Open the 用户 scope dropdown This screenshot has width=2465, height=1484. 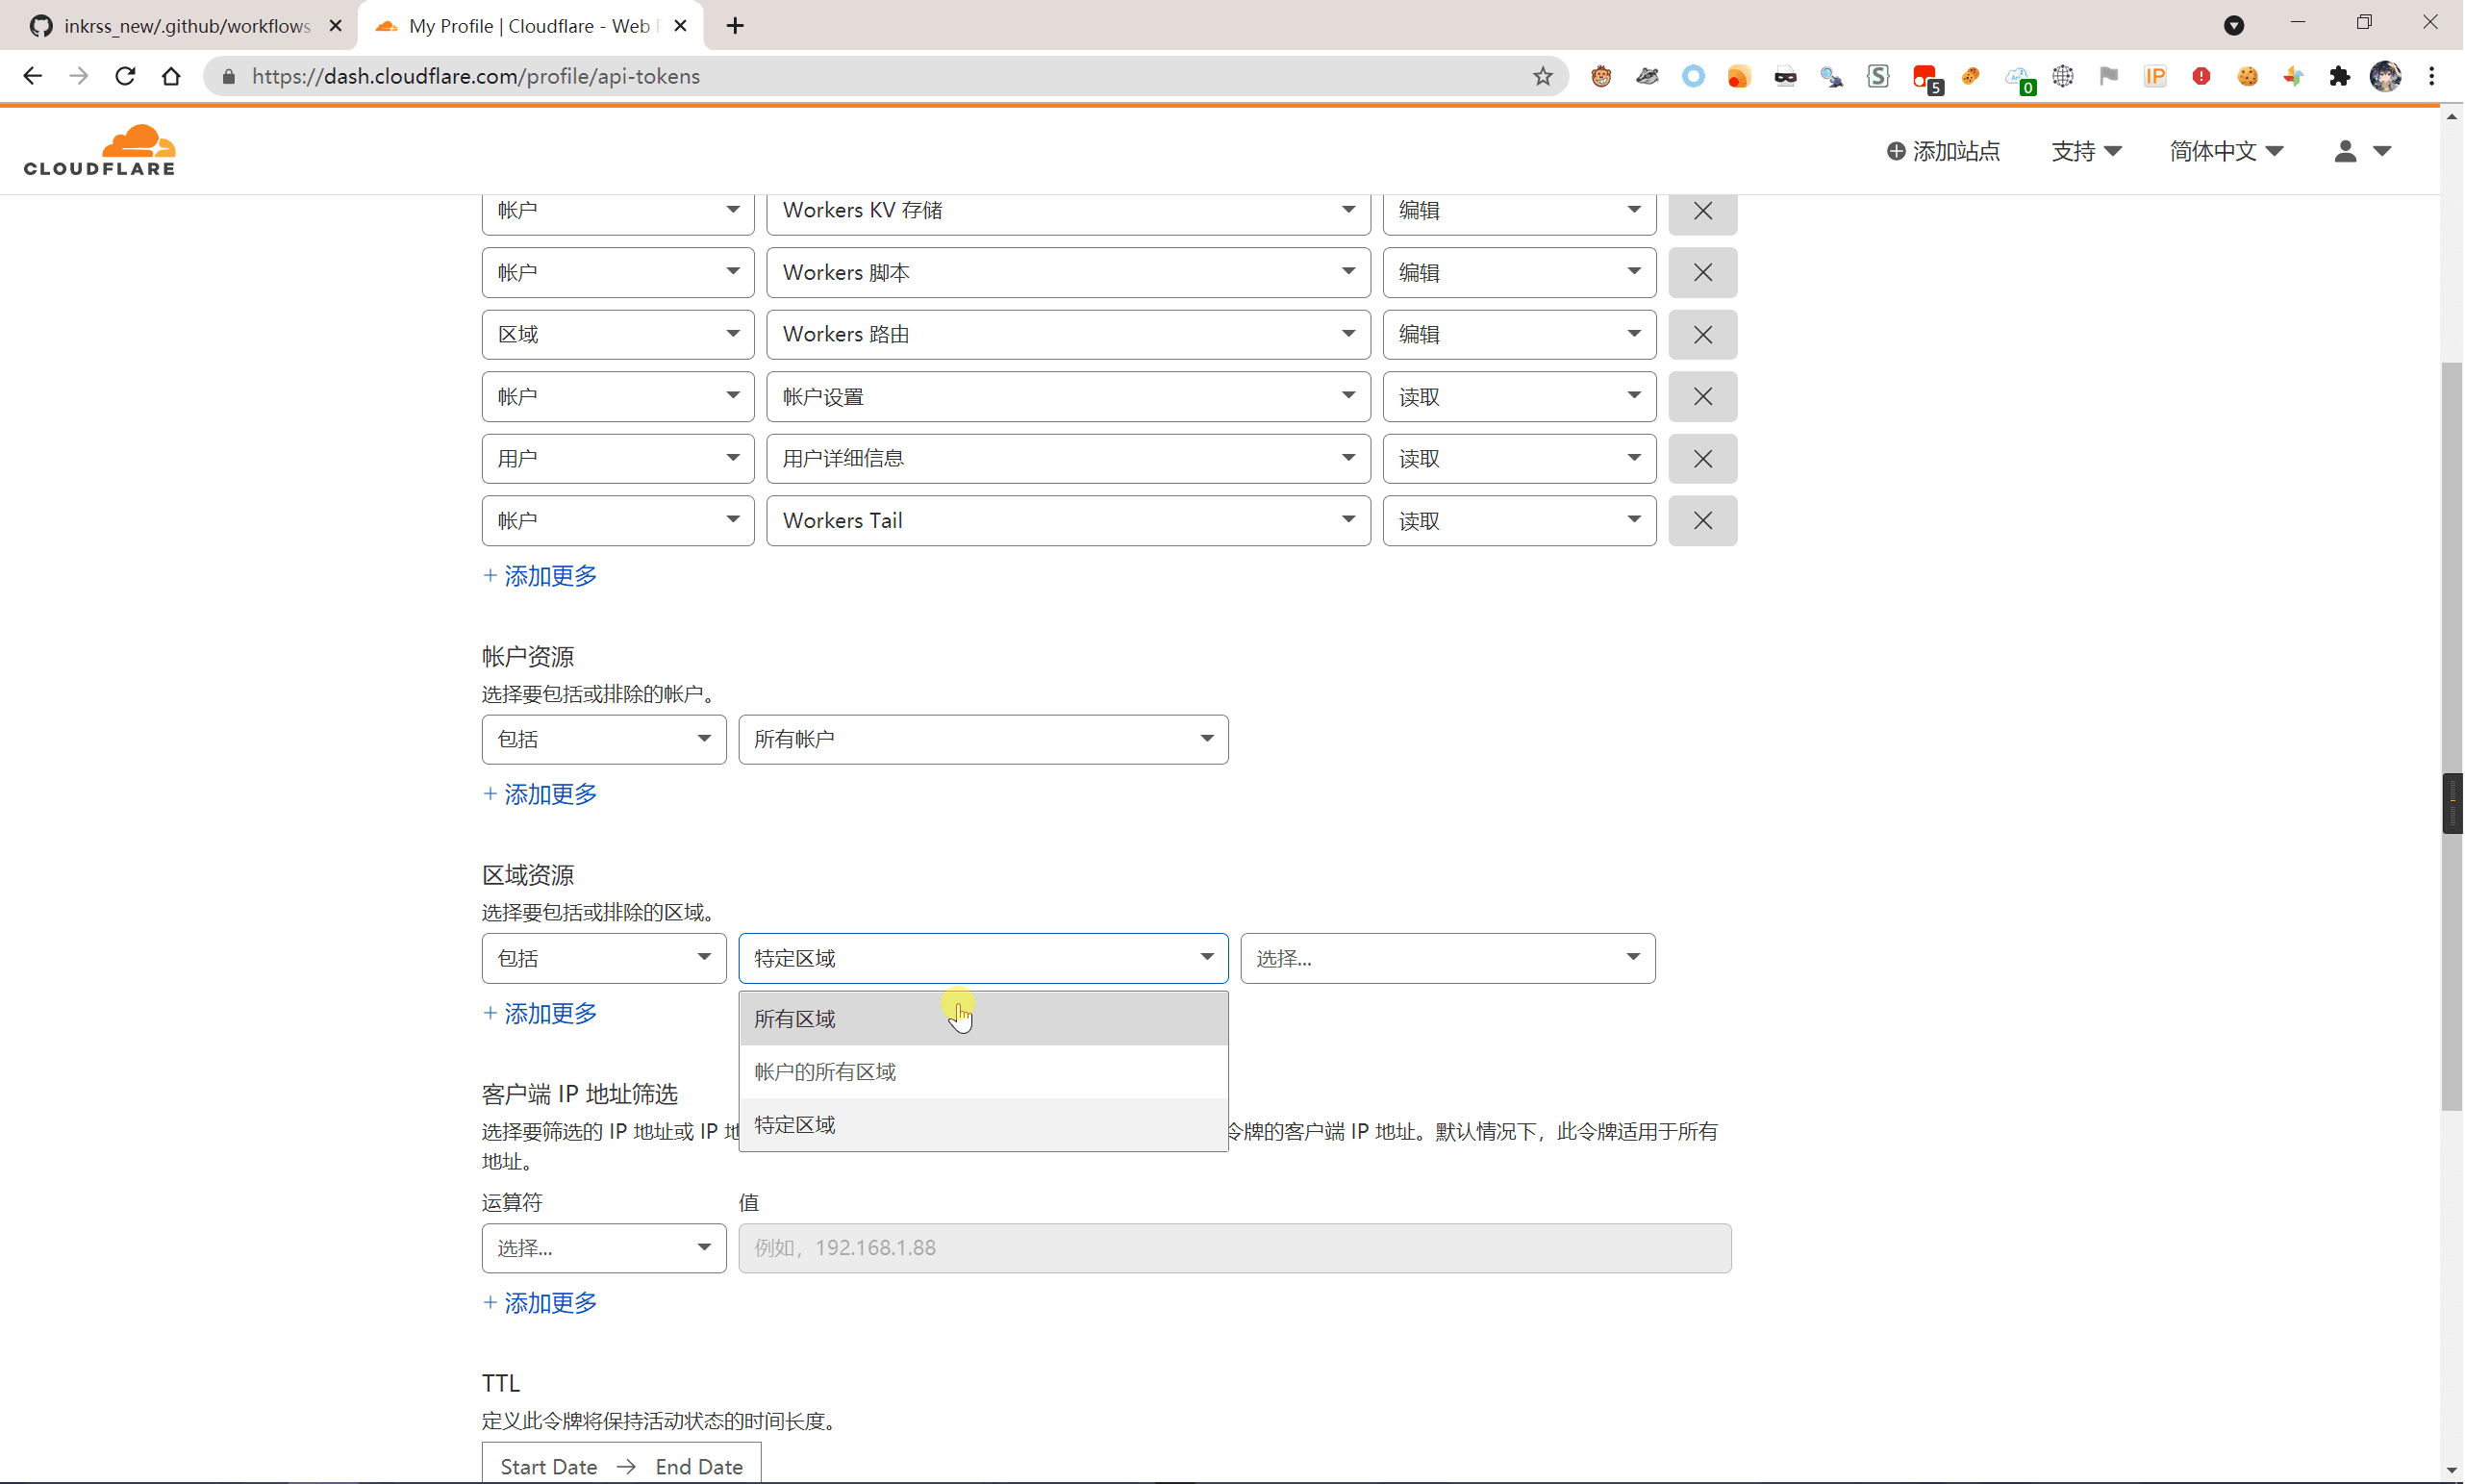pyautogui.click(x=618, y=459)
